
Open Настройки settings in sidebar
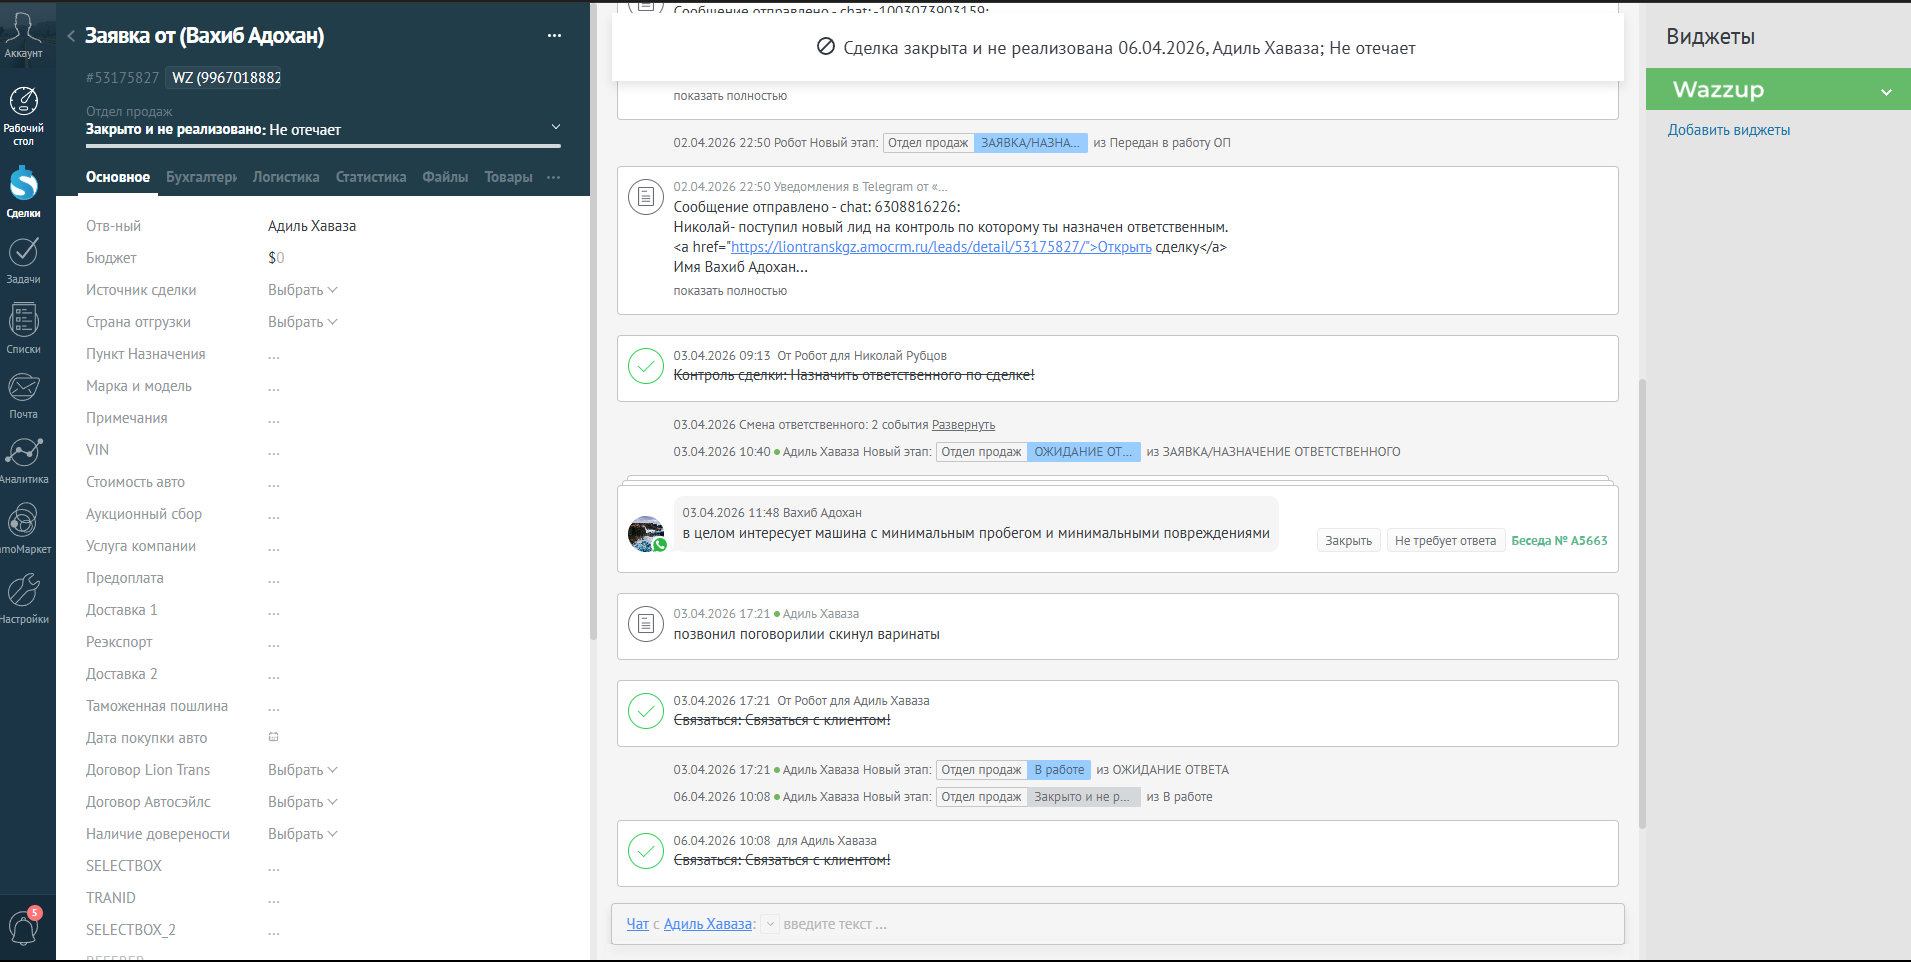23,599
